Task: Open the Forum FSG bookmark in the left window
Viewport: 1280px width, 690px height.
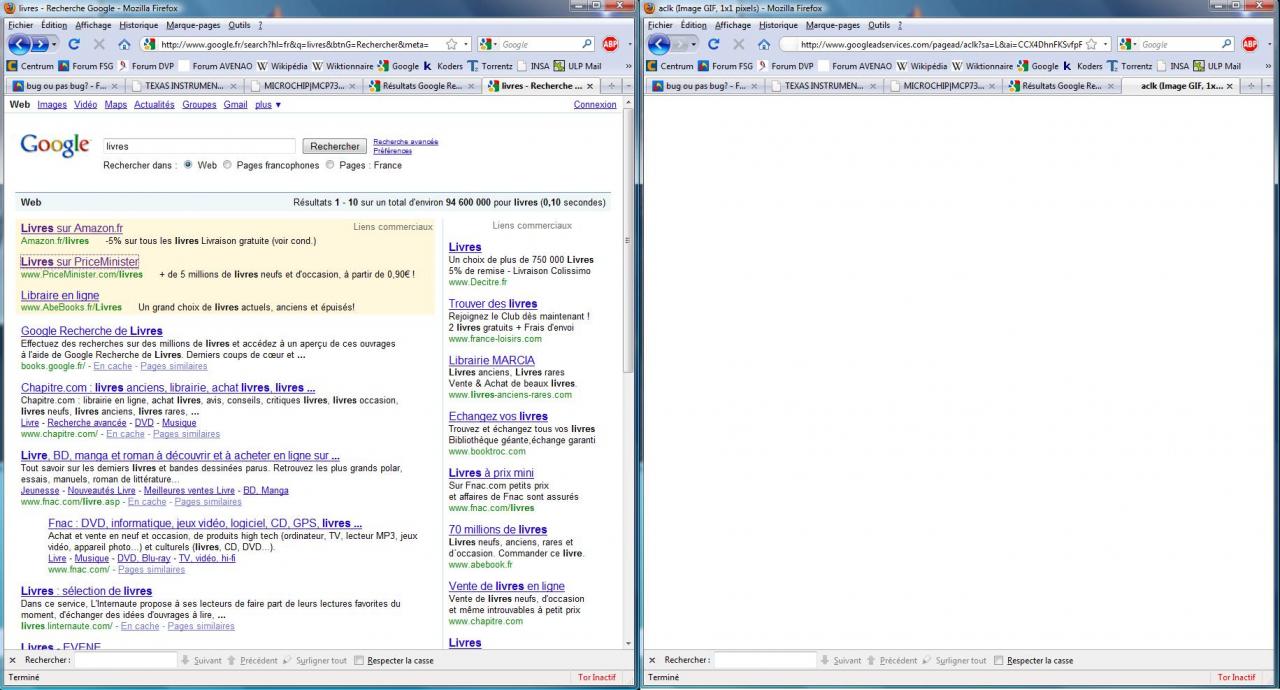Action: coord(85,66)
